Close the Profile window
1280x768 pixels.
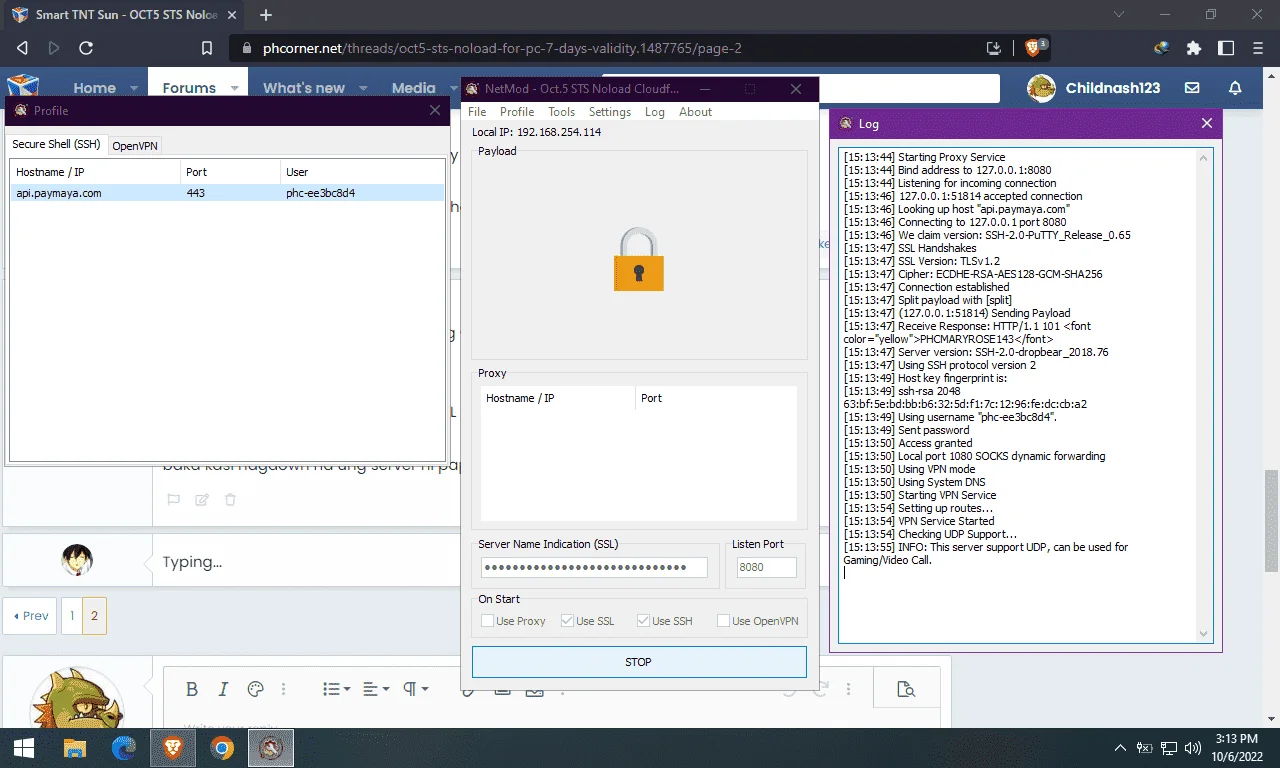point(434,111)
